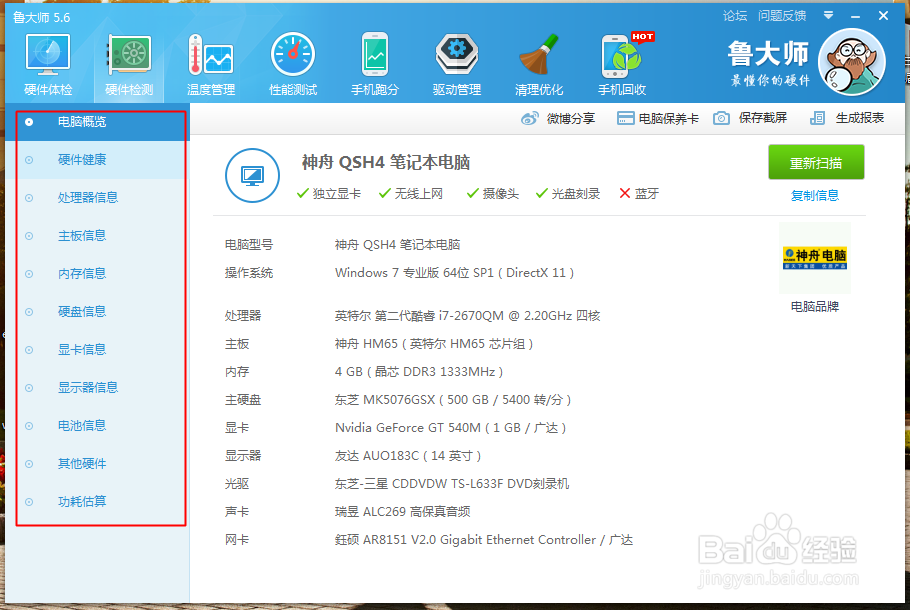Screen dimensions: 910x610
Task: Click the 神舟 HM65 motherboard value
Action: 434,344
